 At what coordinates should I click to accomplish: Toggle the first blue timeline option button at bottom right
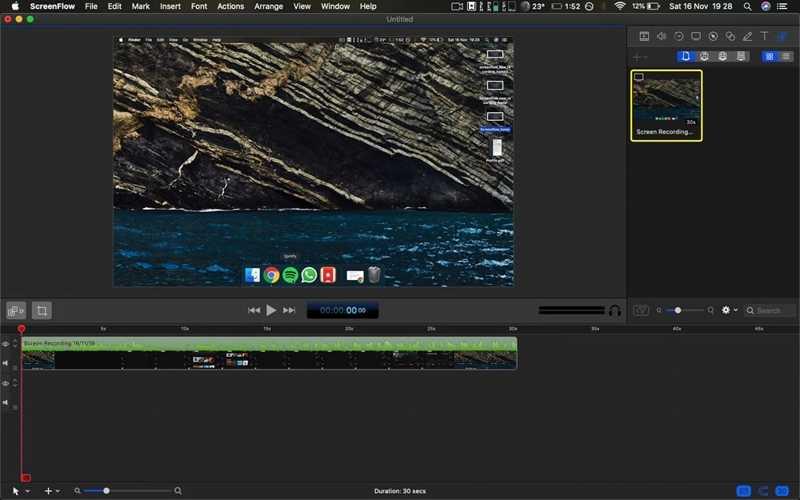744,491
